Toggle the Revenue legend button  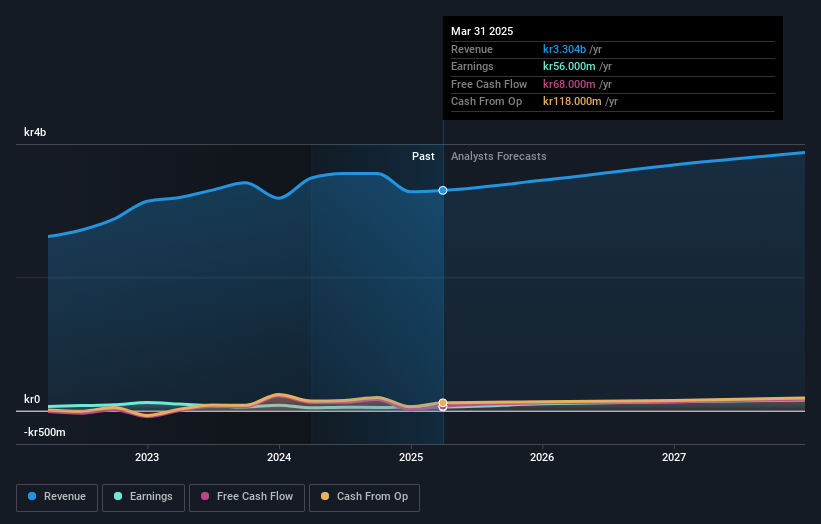57,497
